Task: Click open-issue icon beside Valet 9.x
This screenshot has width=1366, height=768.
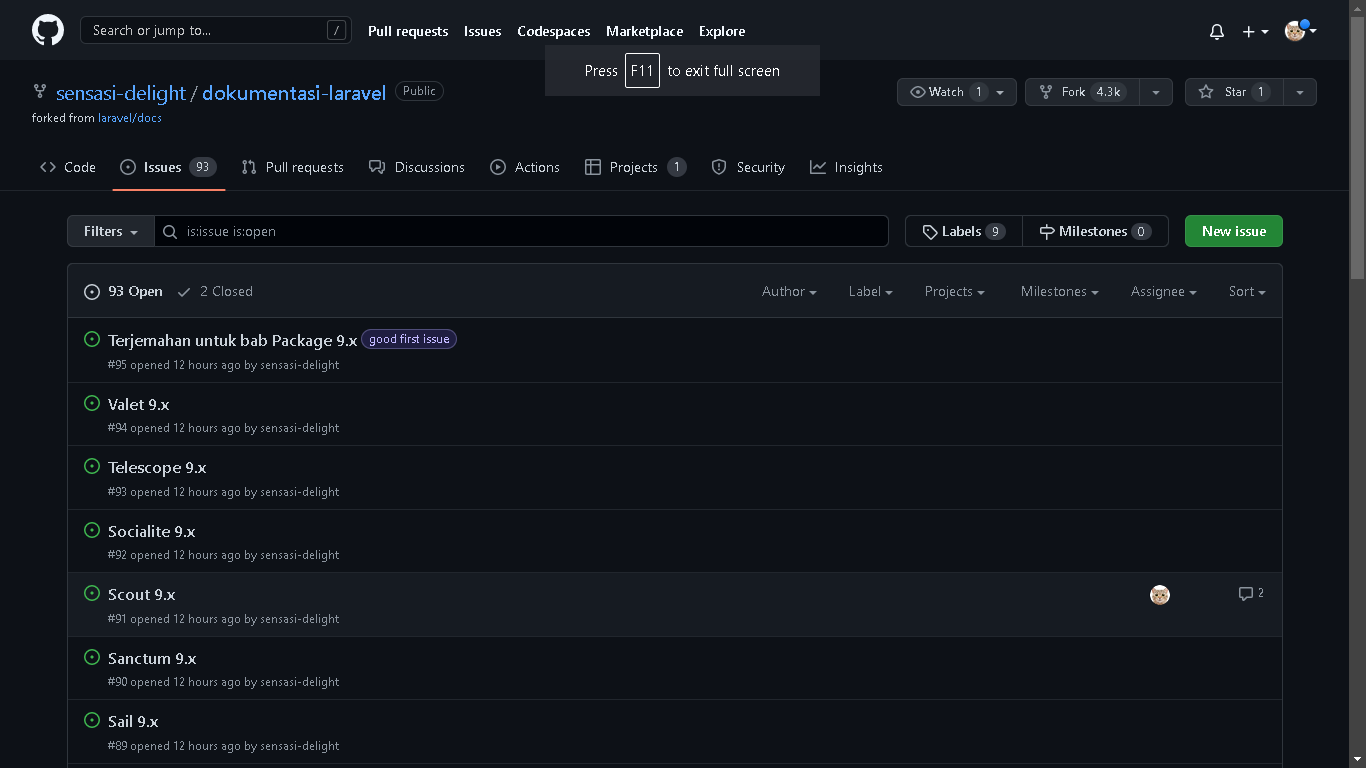Action: [x=92, y=403]
